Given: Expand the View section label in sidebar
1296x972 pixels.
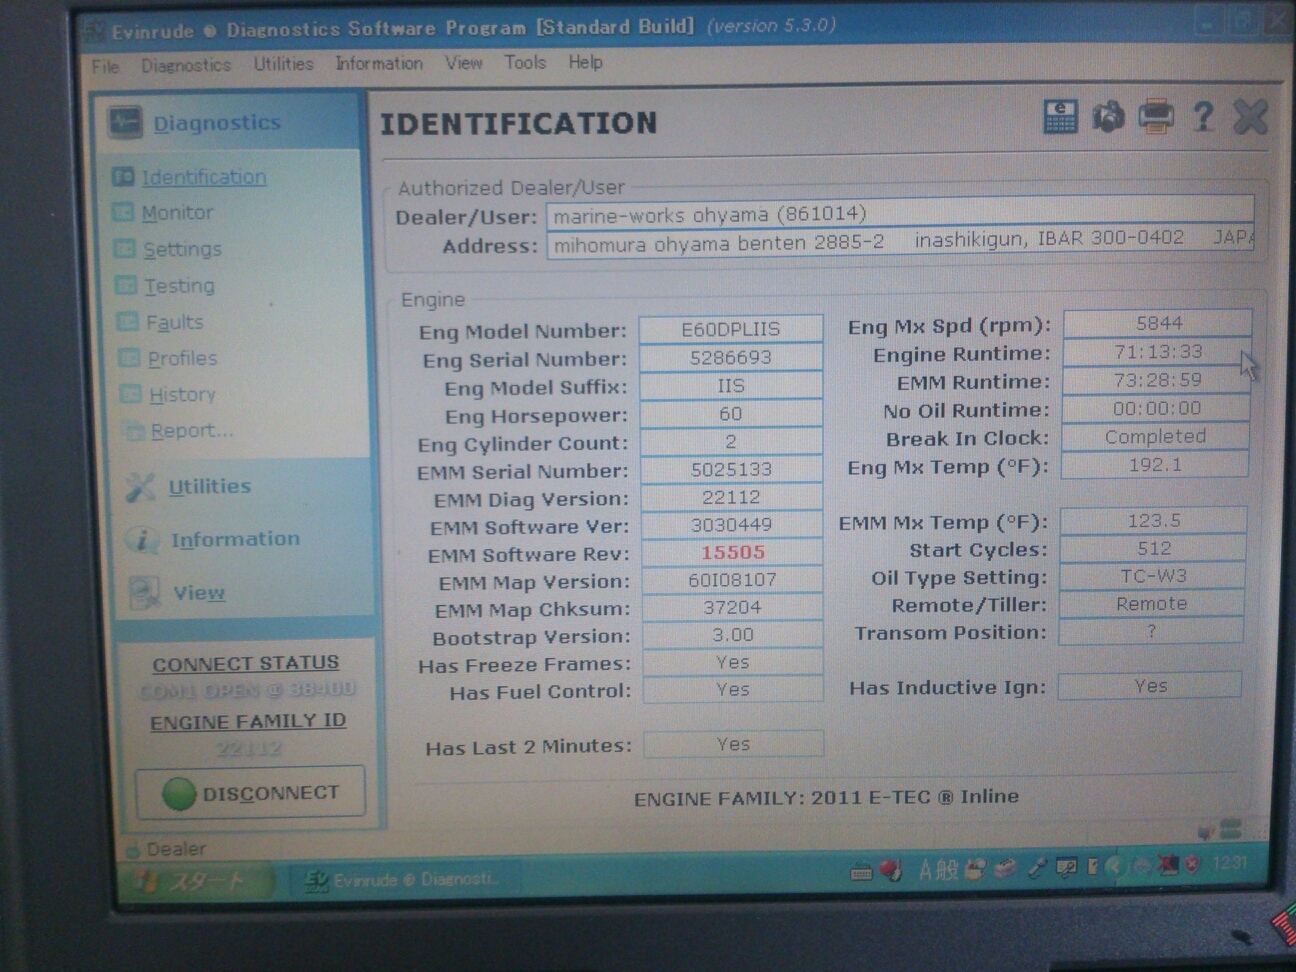Looking at the screenshot, I should point(199,593).
